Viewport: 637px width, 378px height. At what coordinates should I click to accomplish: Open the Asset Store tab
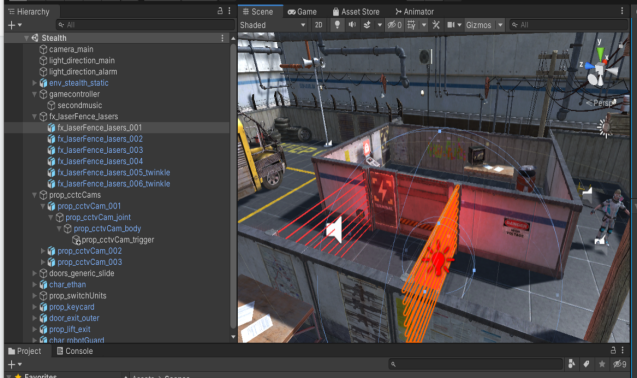point(356,12)
